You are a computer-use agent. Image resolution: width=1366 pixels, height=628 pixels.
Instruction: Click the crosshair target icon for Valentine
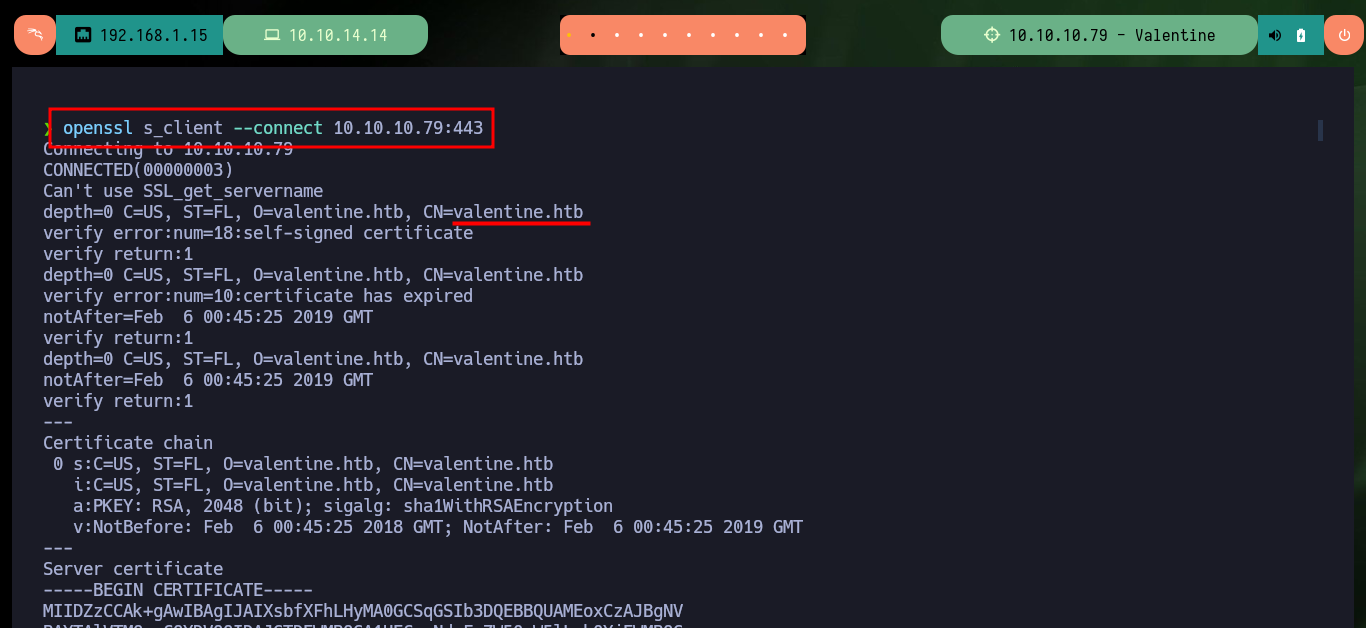point(991,35)
